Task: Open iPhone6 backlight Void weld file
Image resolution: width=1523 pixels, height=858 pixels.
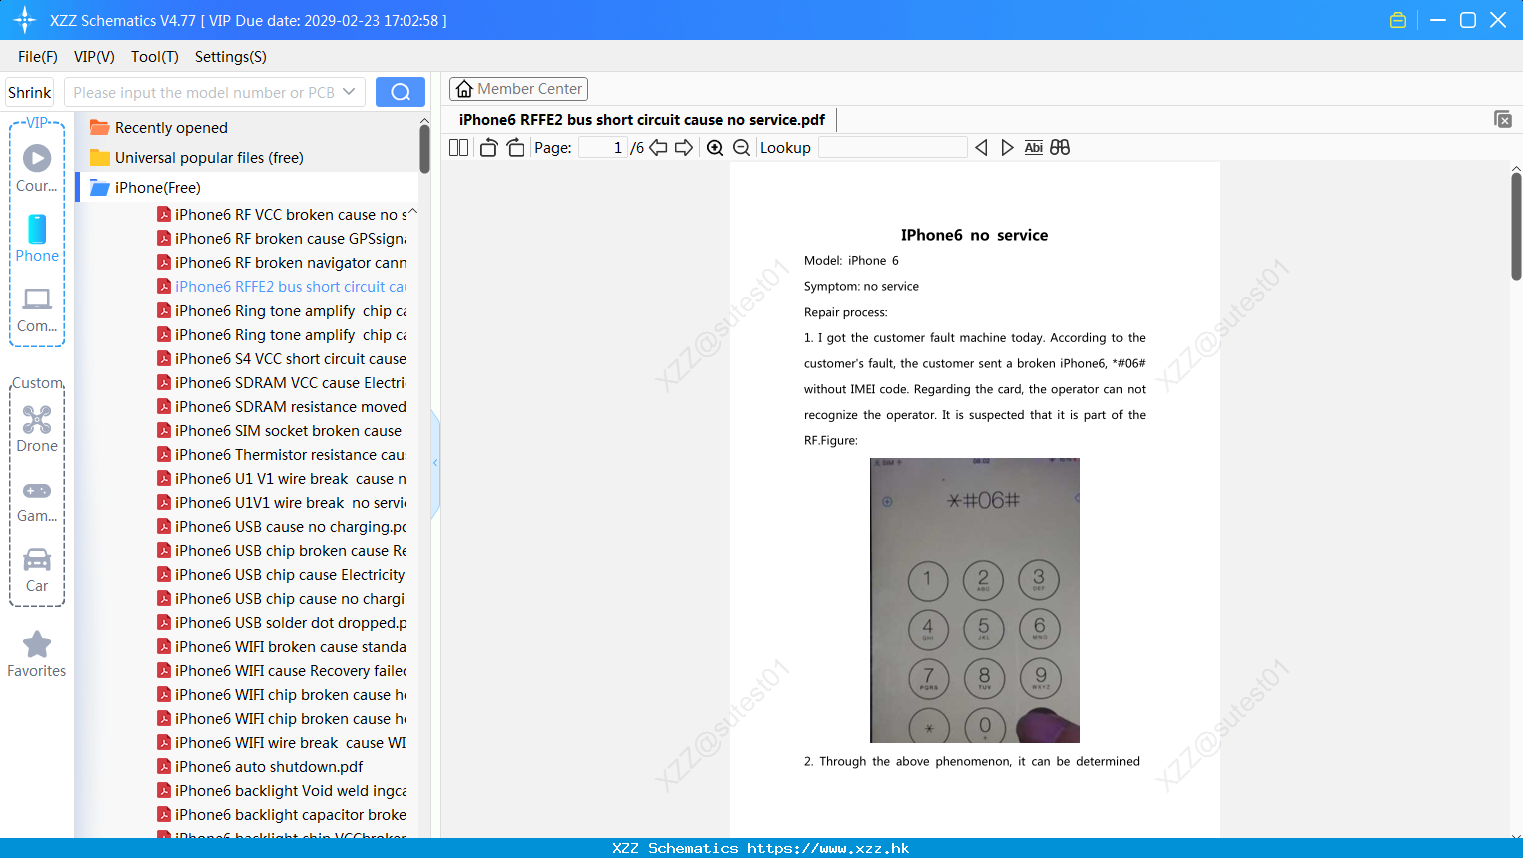Action: point(282,791)
